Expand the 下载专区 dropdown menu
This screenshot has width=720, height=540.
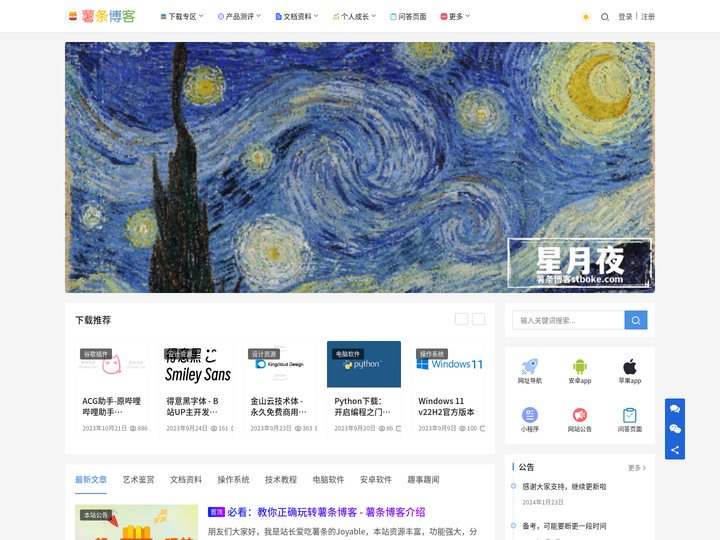(x=182, y=17)
